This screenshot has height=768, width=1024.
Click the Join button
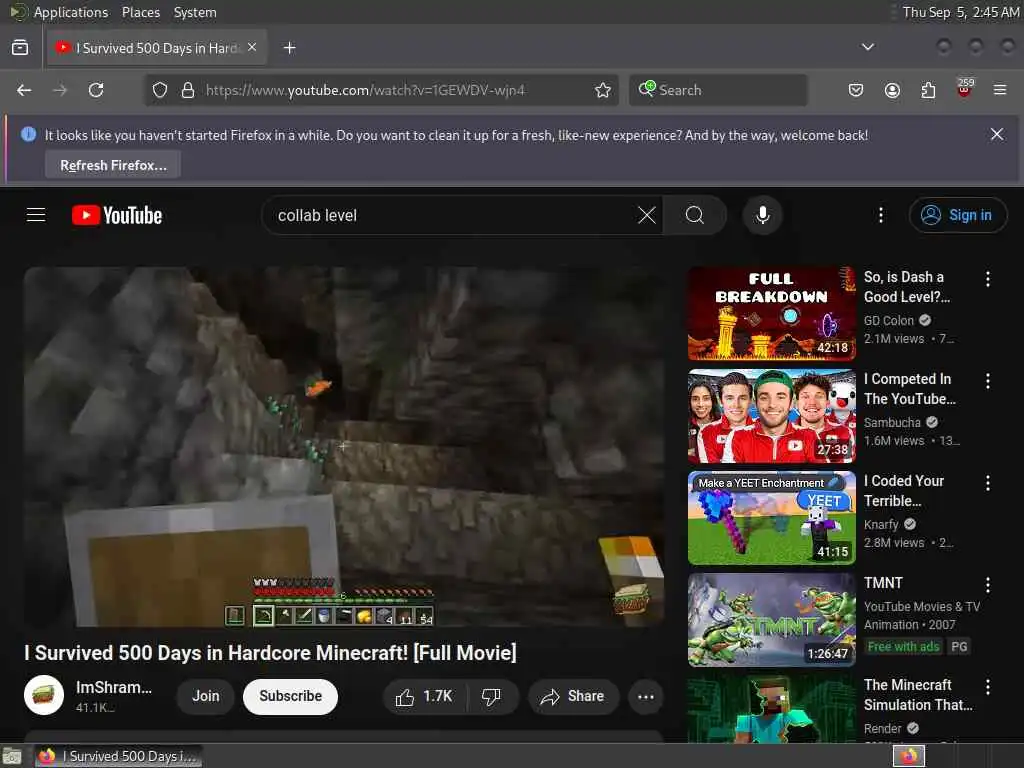(x=206, y=697)
